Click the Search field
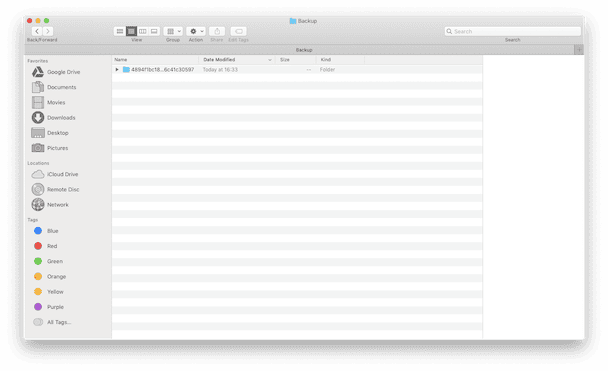Image resolution: width=608 pixels, height=371 pixels. [513, 31]
